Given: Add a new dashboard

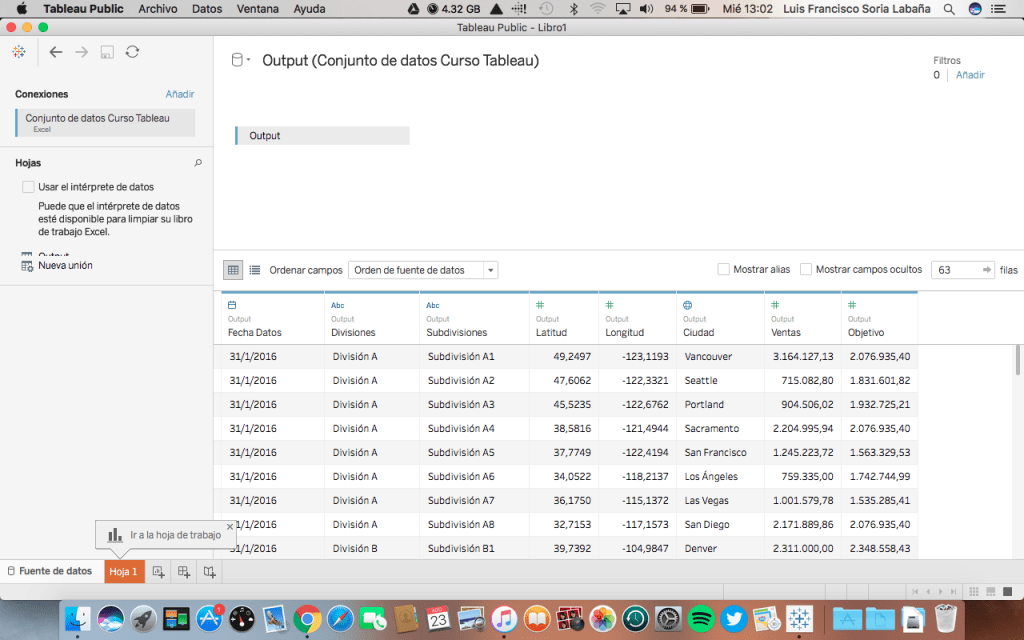Looking at the screenshot, I should (x=184, y=571).
